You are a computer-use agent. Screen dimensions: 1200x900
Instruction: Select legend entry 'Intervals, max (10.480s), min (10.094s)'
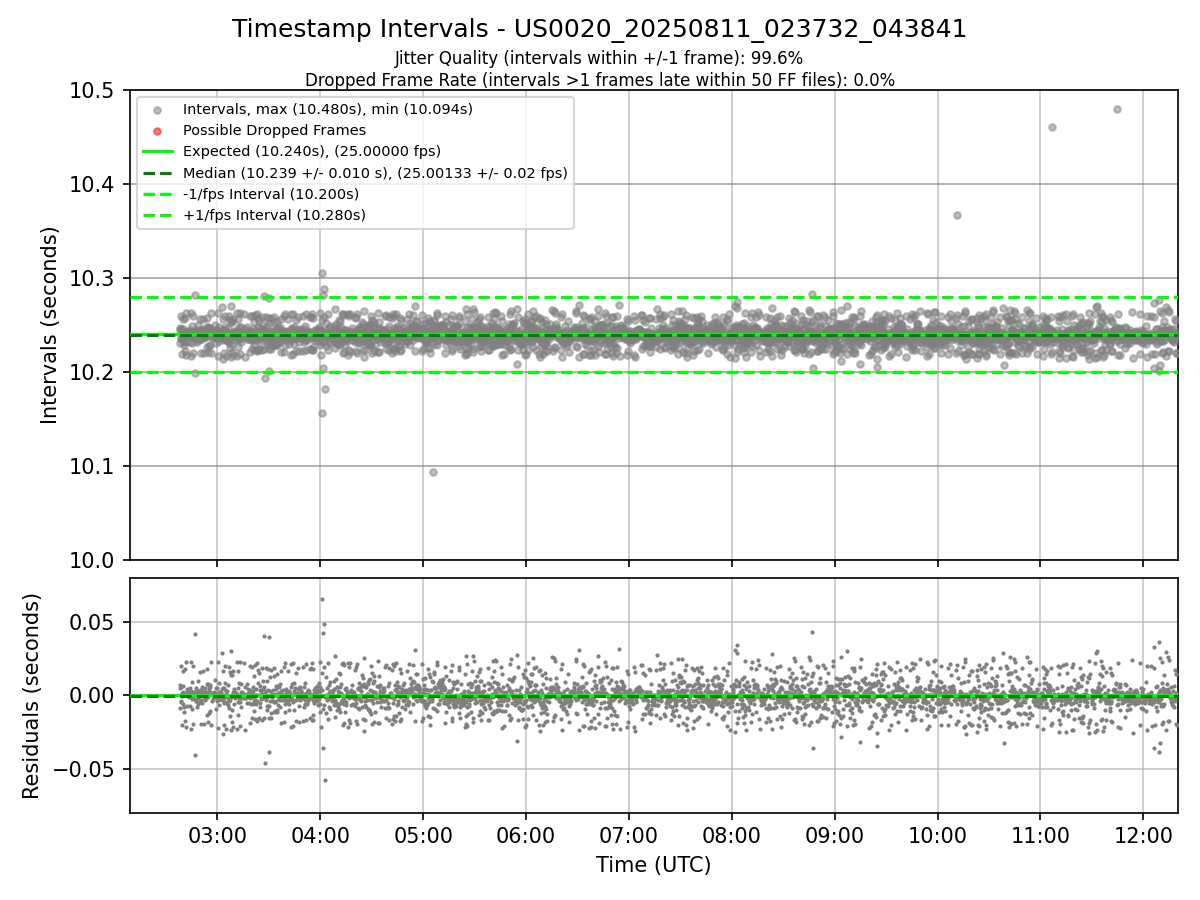click(328, 108)
